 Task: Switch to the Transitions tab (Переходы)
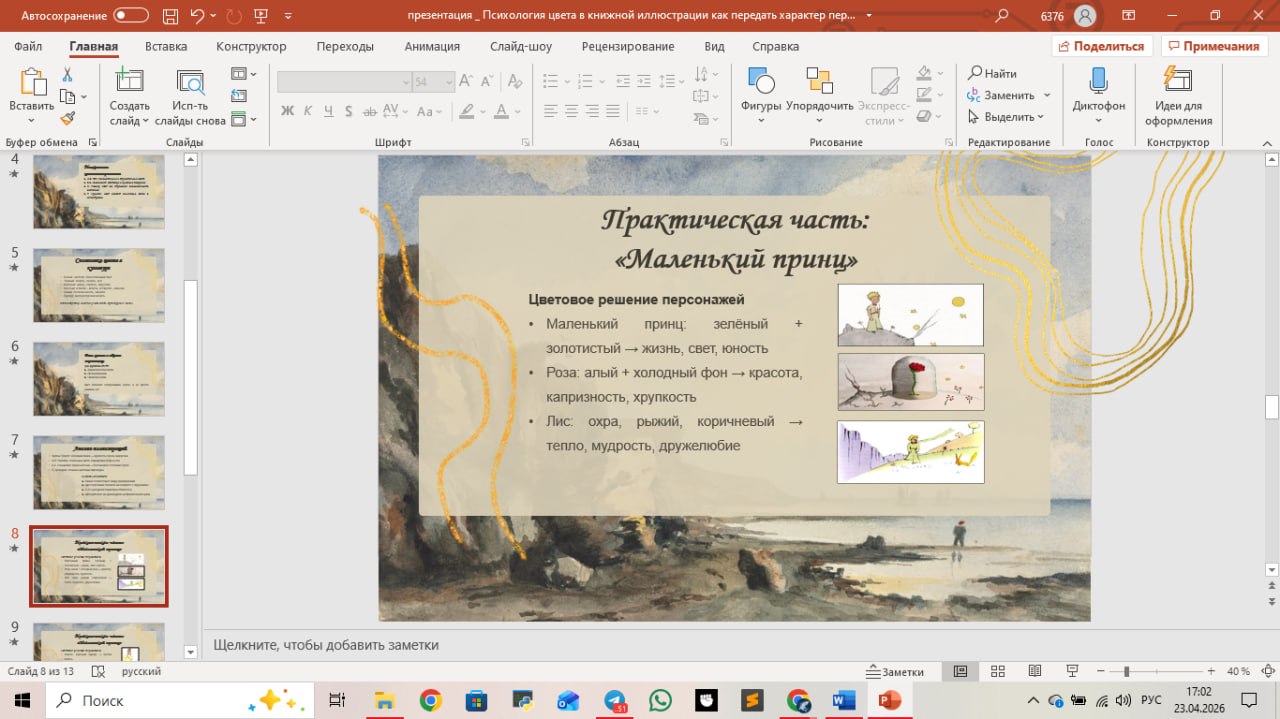click(x=345, y=46)
